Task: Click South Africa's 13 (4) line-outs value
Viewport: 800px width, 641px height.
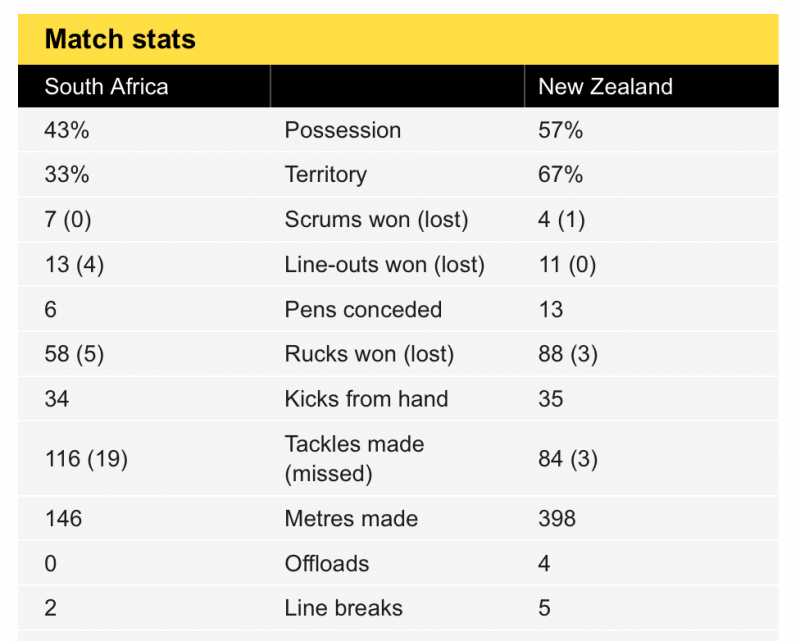Action: [x=74, y=265]
